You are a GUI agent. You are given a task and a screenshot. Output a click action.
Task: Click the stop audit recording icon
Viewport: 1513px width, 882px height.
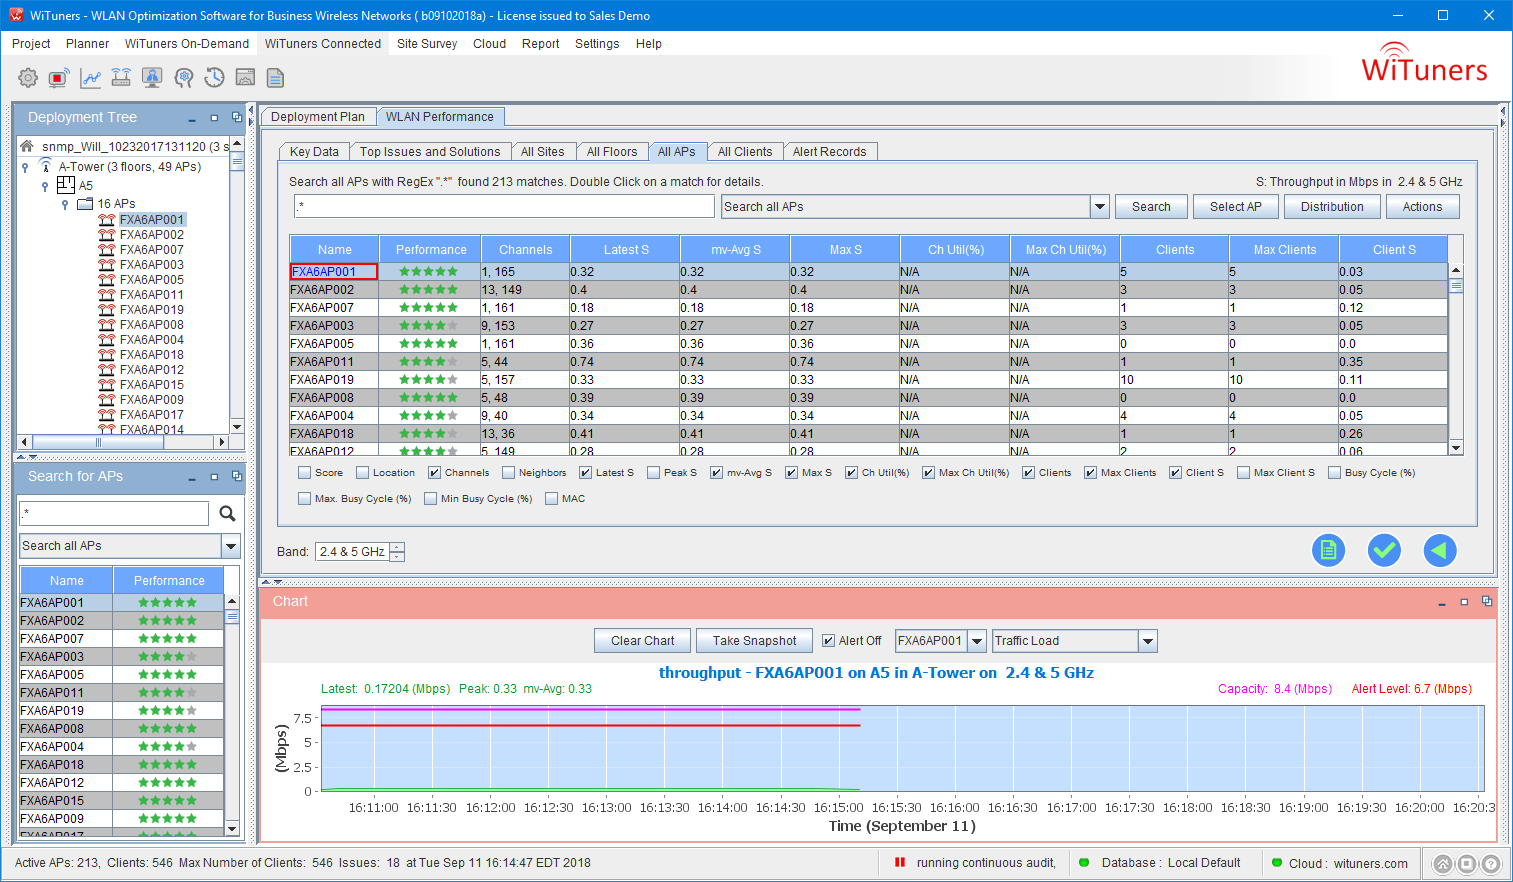[59, 78]
